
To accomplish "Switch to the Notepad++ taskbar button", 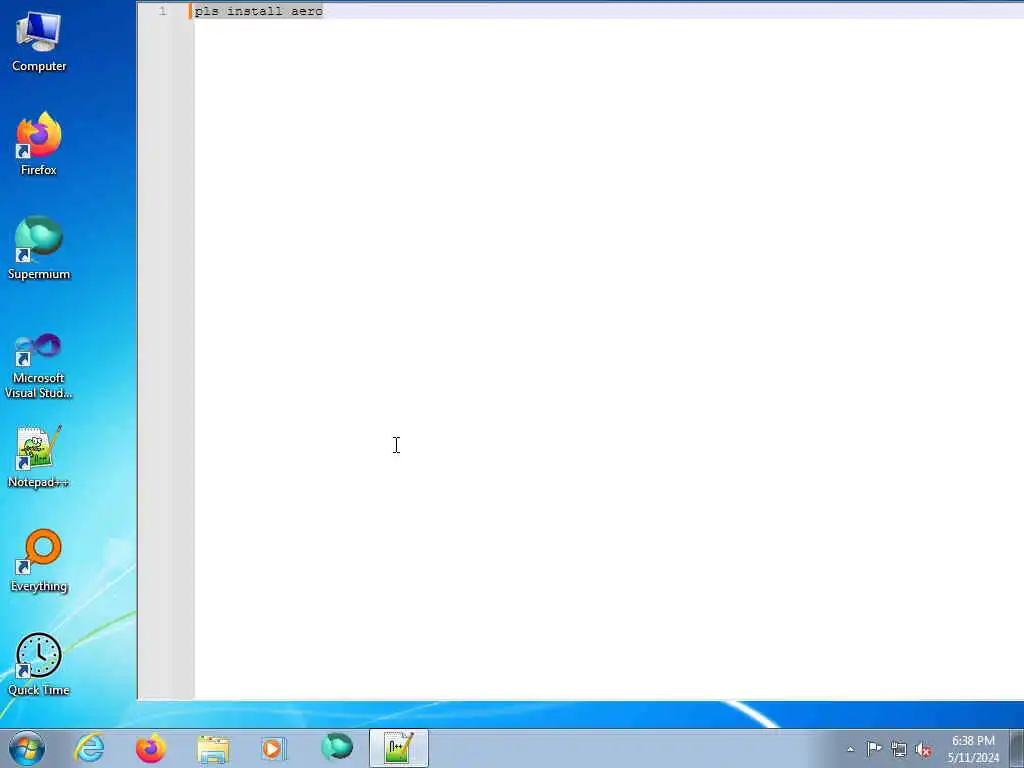I will [398, 748].
